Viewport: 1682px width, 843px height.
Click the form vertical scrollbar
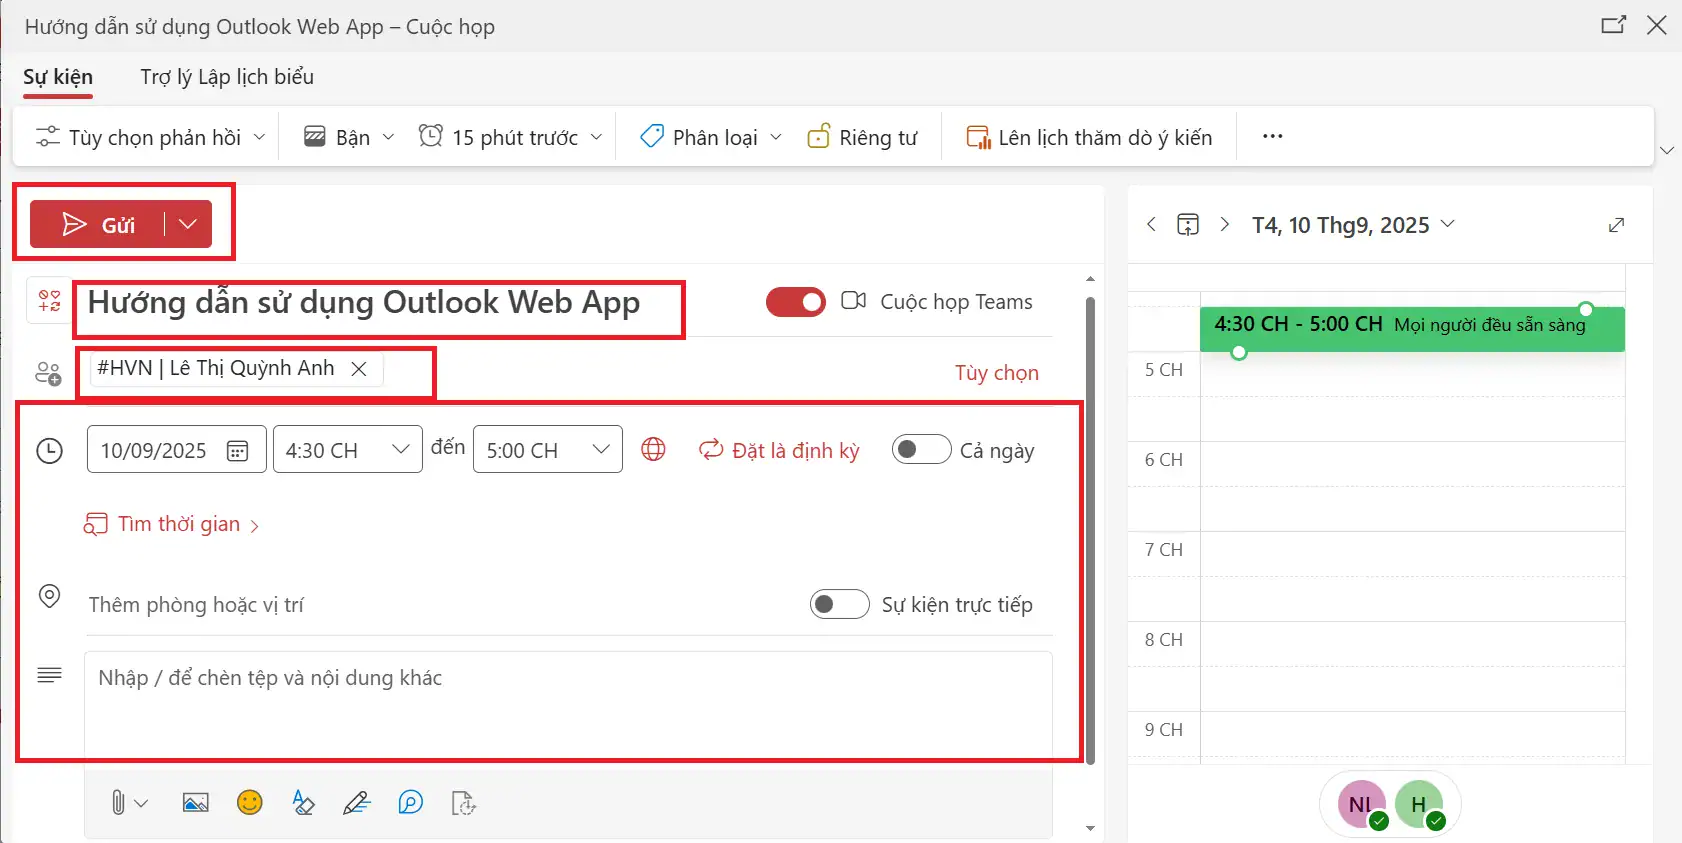click(x=1090, y=530)
